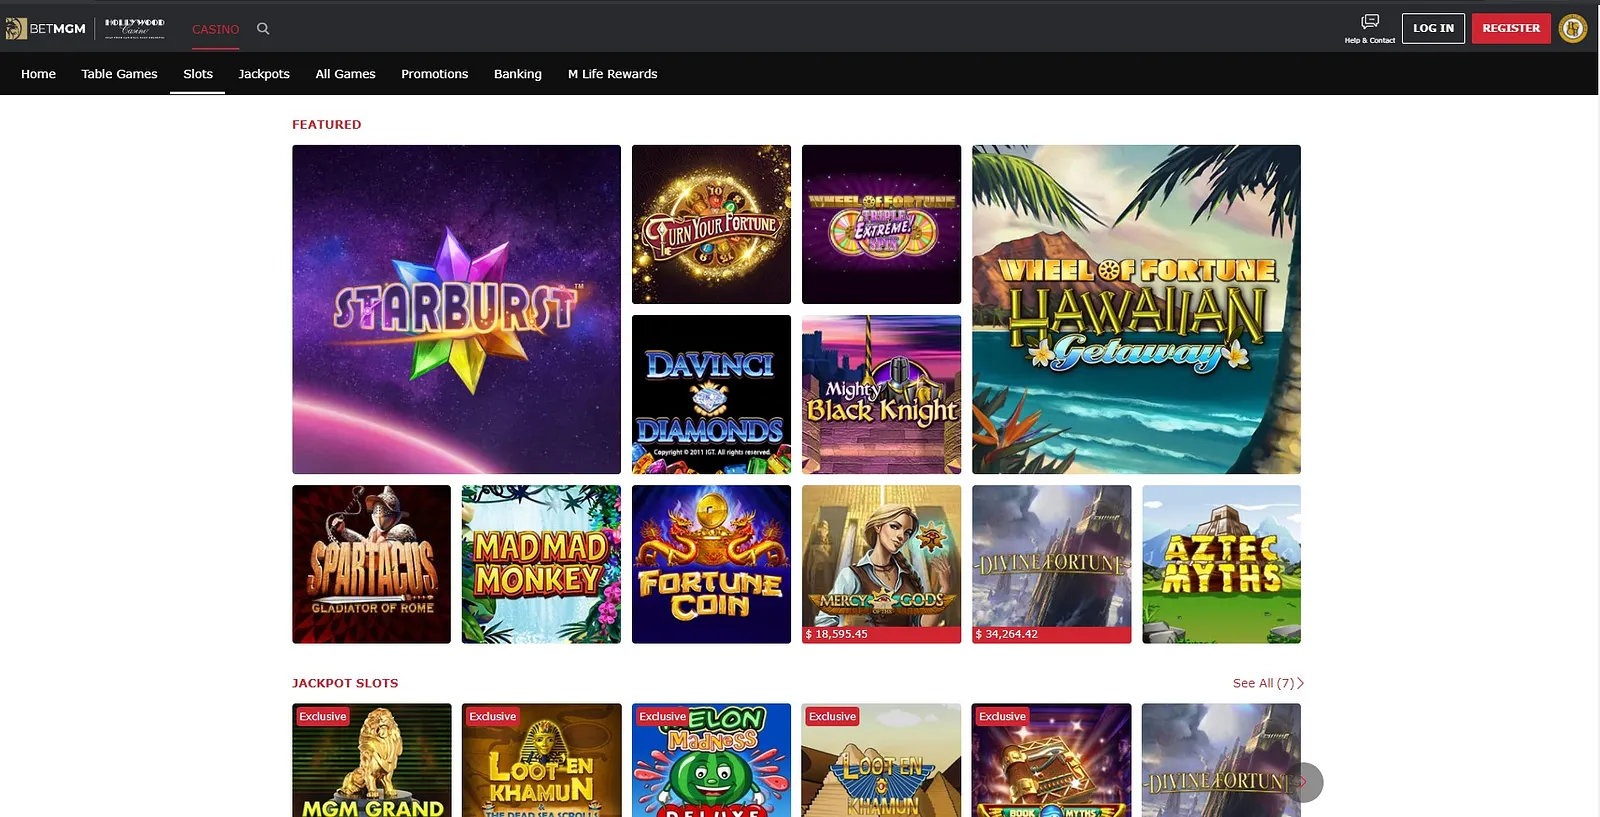Screen dimensions: 1600x817
Task: Open Aztec Myths game
Action: (1221, 564)
